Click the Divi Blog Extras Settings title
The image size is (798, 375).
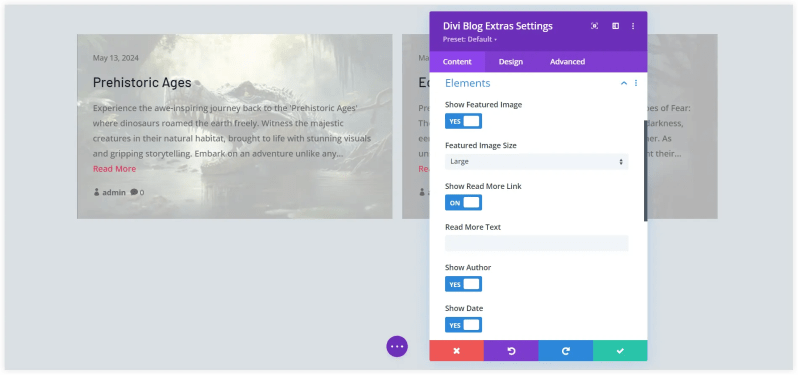click(x=498, y=26)
